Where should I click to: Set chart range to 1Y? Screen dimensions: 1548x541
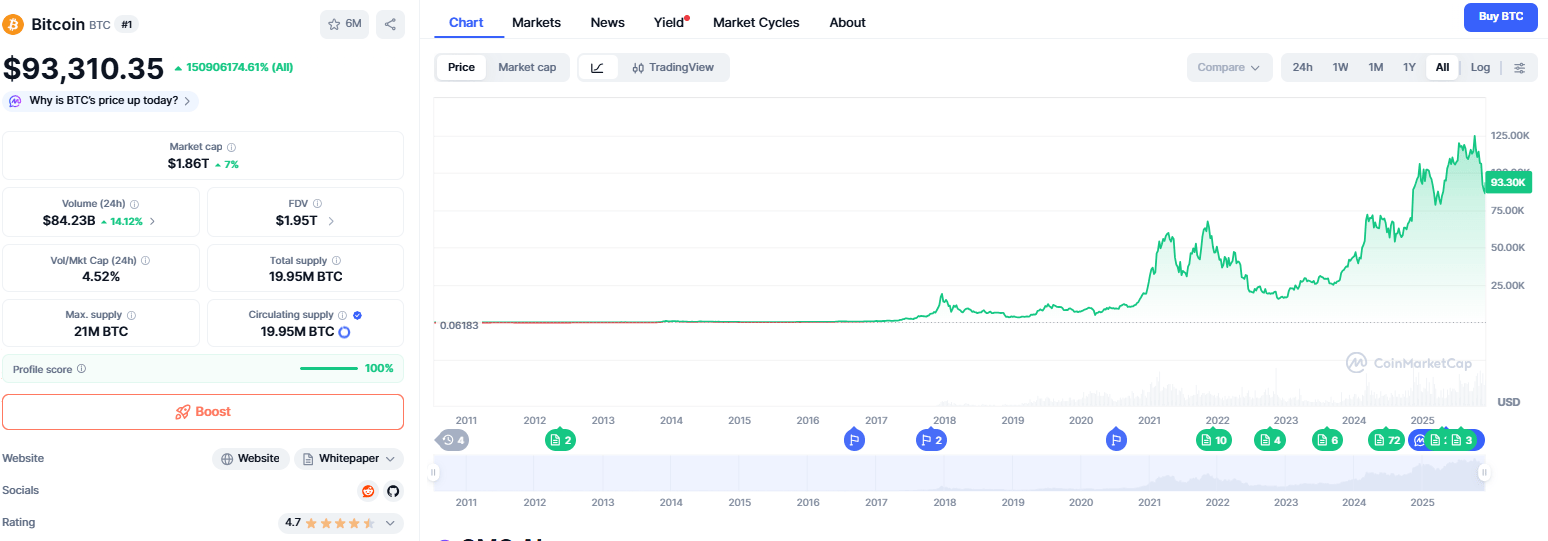[x=1409, y=67]
